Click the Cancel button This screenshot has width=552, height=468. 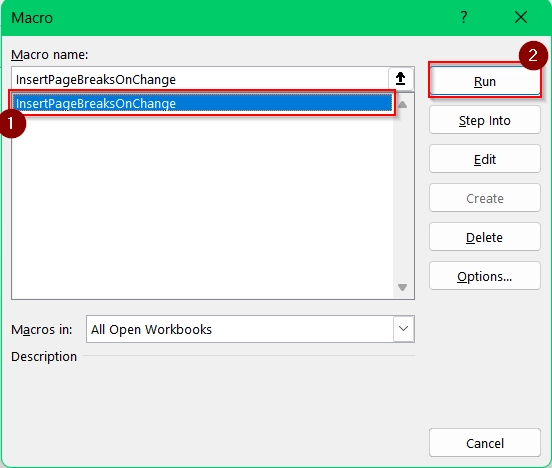tap(485, 443)
